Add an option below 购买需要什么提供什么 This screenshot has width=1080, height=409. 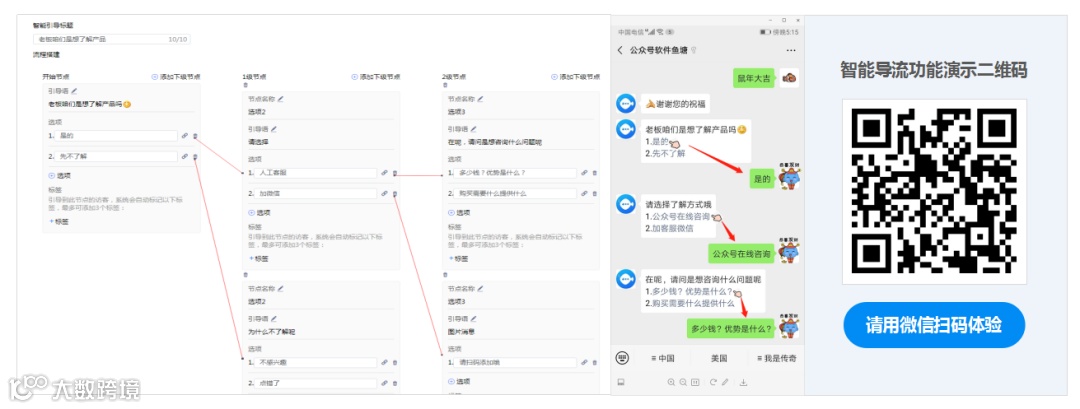[458, 213]
